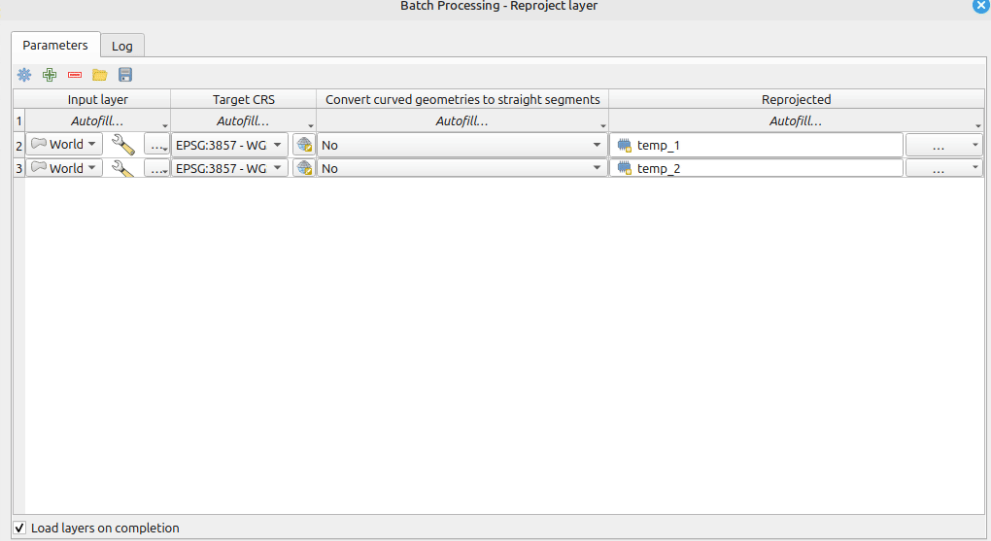
Task: Save batch configuration with the floppy disk icon
Action: (125, 75)
